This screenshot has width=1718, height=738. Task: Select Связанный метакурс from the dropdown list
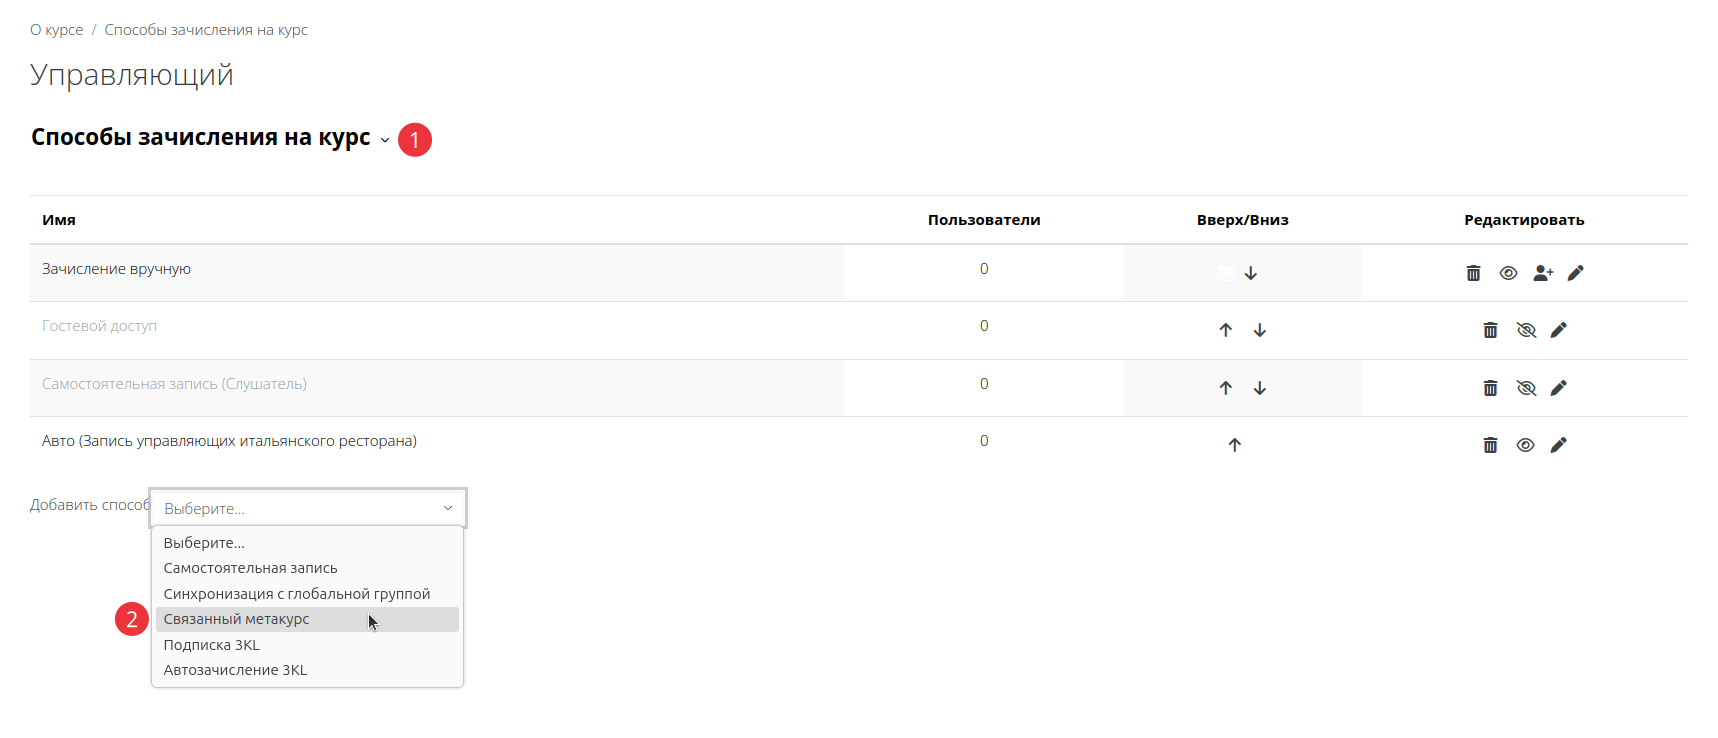[237, 619]
